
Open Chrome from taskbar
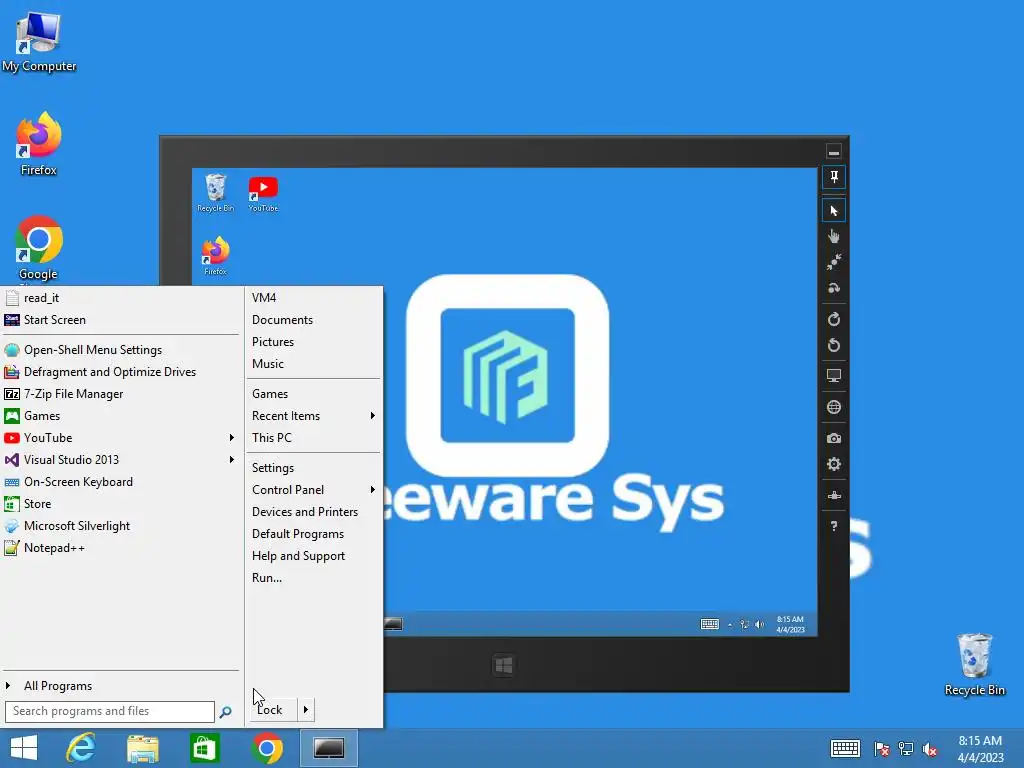pyautogui.click(x=267, y=748)
